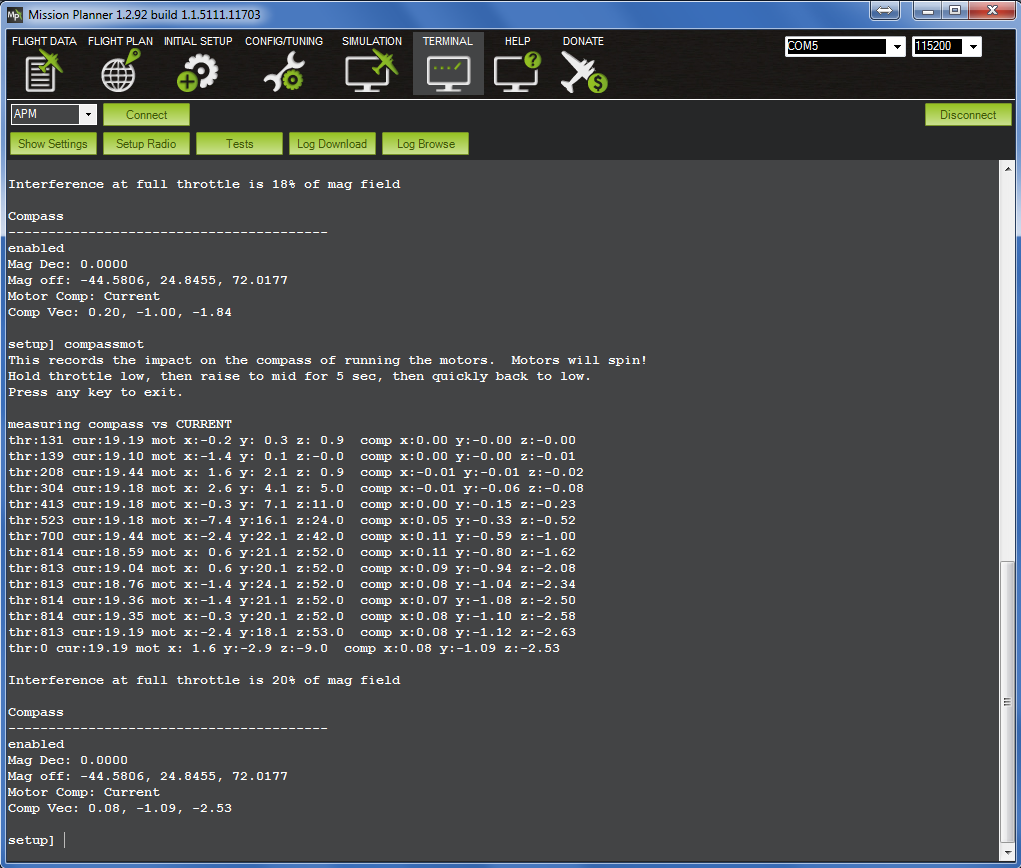The width and height of the screenshot is (1021, 868).
Task: Click the Tests button
Action: (x=239, y=144)
